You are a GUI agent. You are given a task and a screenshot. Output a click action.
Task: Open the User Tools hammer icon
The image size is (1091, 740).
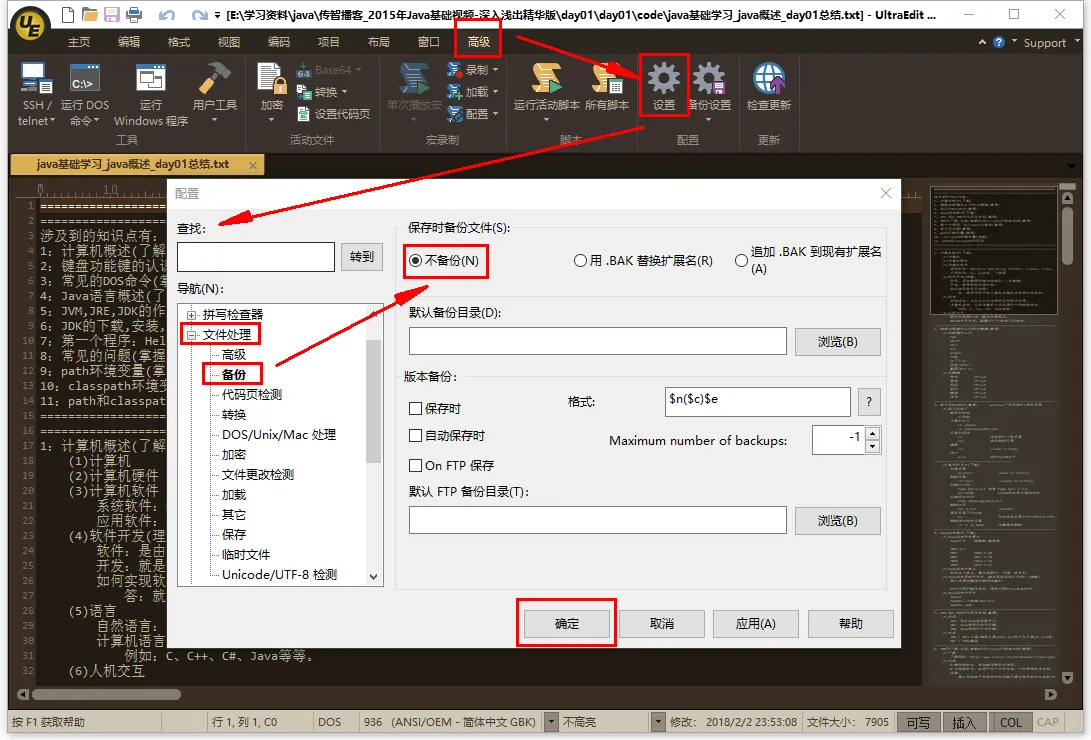pyautogui.click(x=214, y=80)
